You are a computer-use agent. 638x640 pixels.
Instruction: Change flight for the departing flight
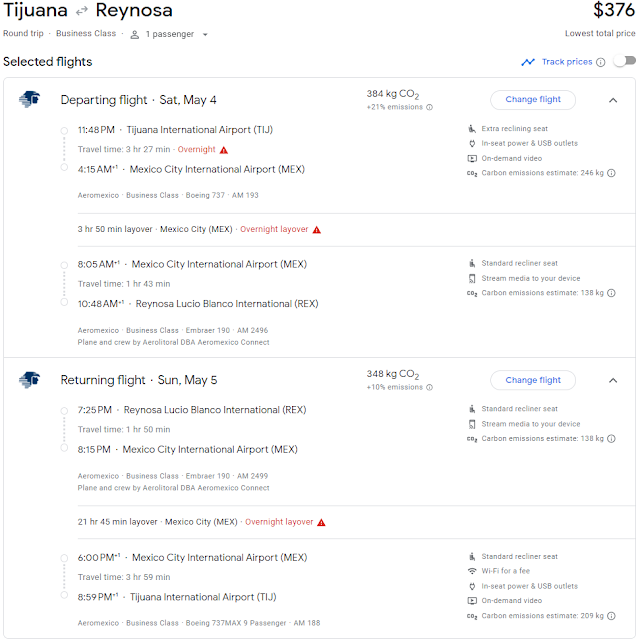(x=533, y=100)
